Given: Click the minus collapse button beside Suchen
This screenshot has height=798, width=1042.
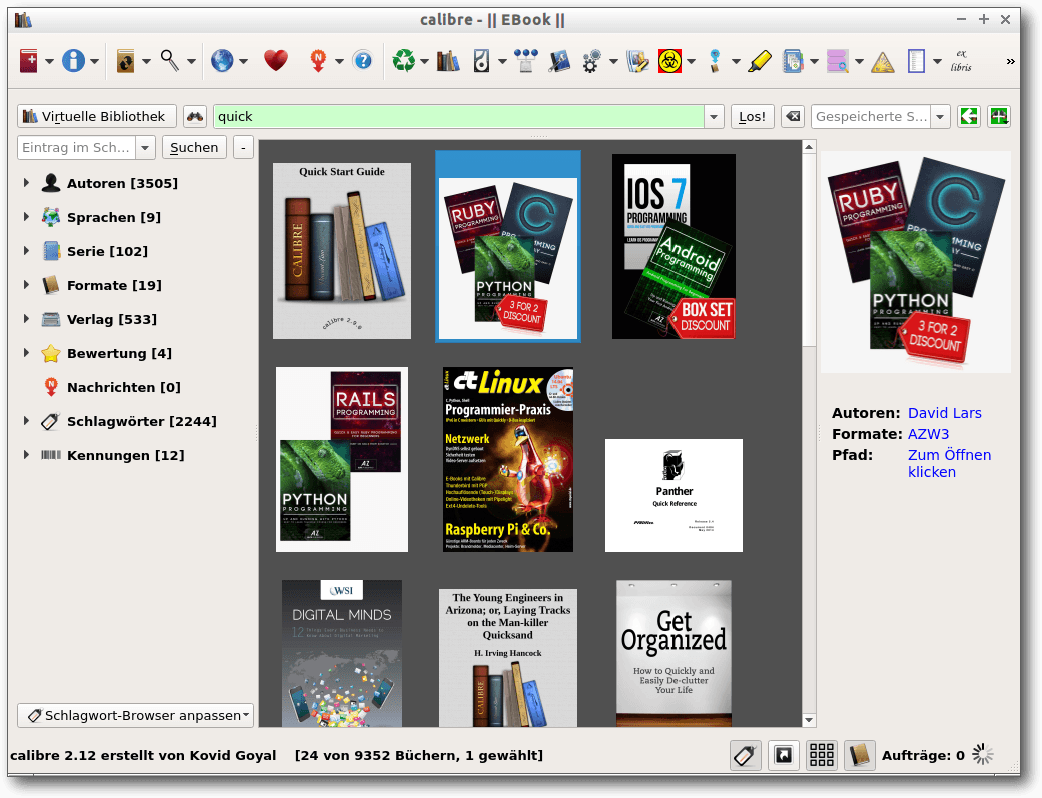Looking at the screenshot, I should pos(243,148).
